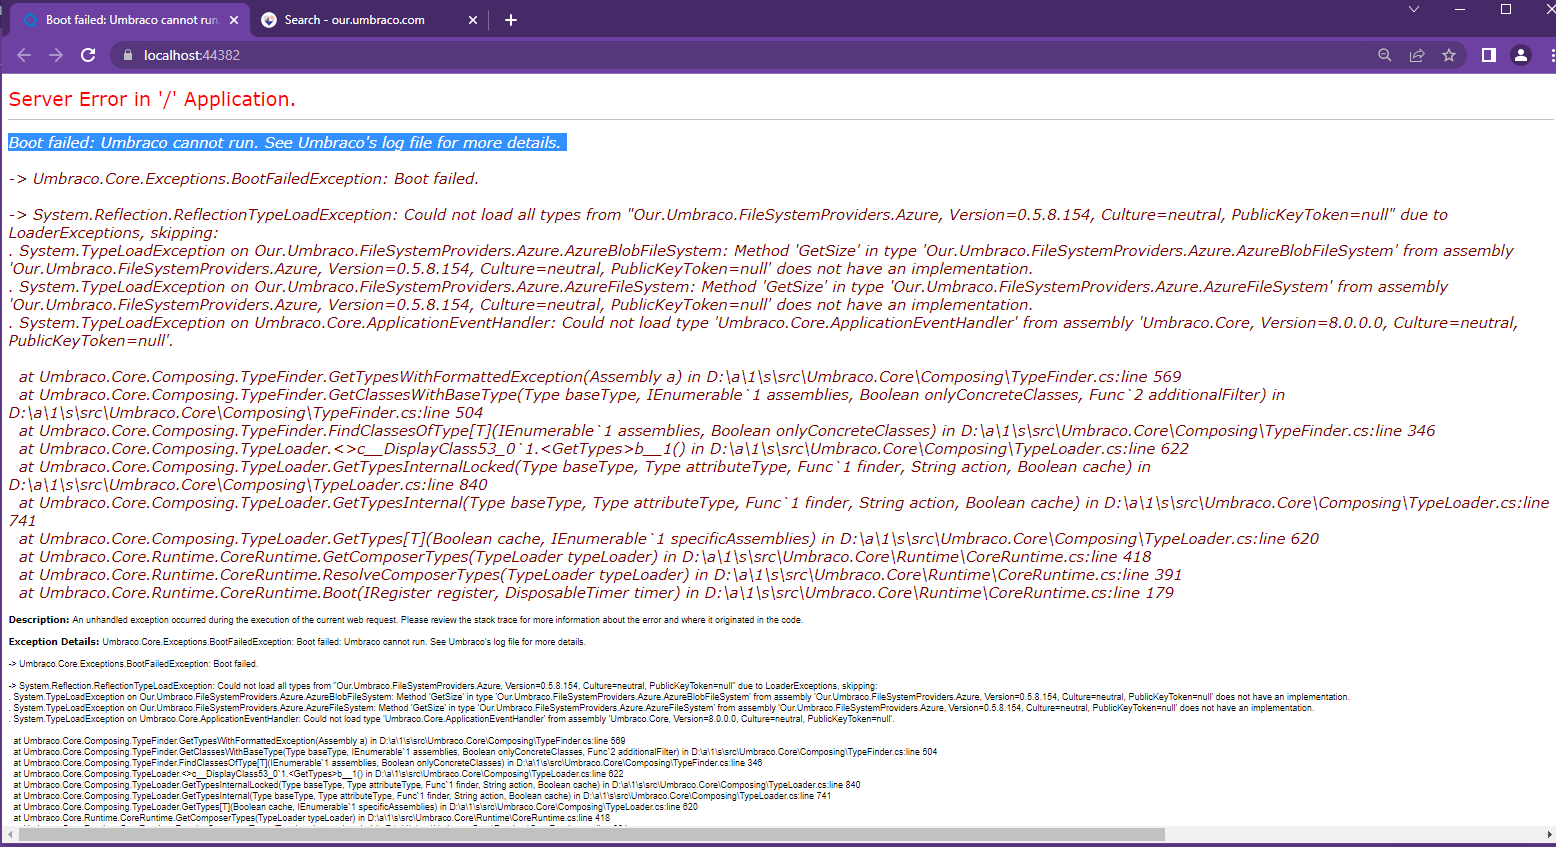The image size is (1556, 847).
Task: Click the scrollbar's right arrow
Action: 1549,834
